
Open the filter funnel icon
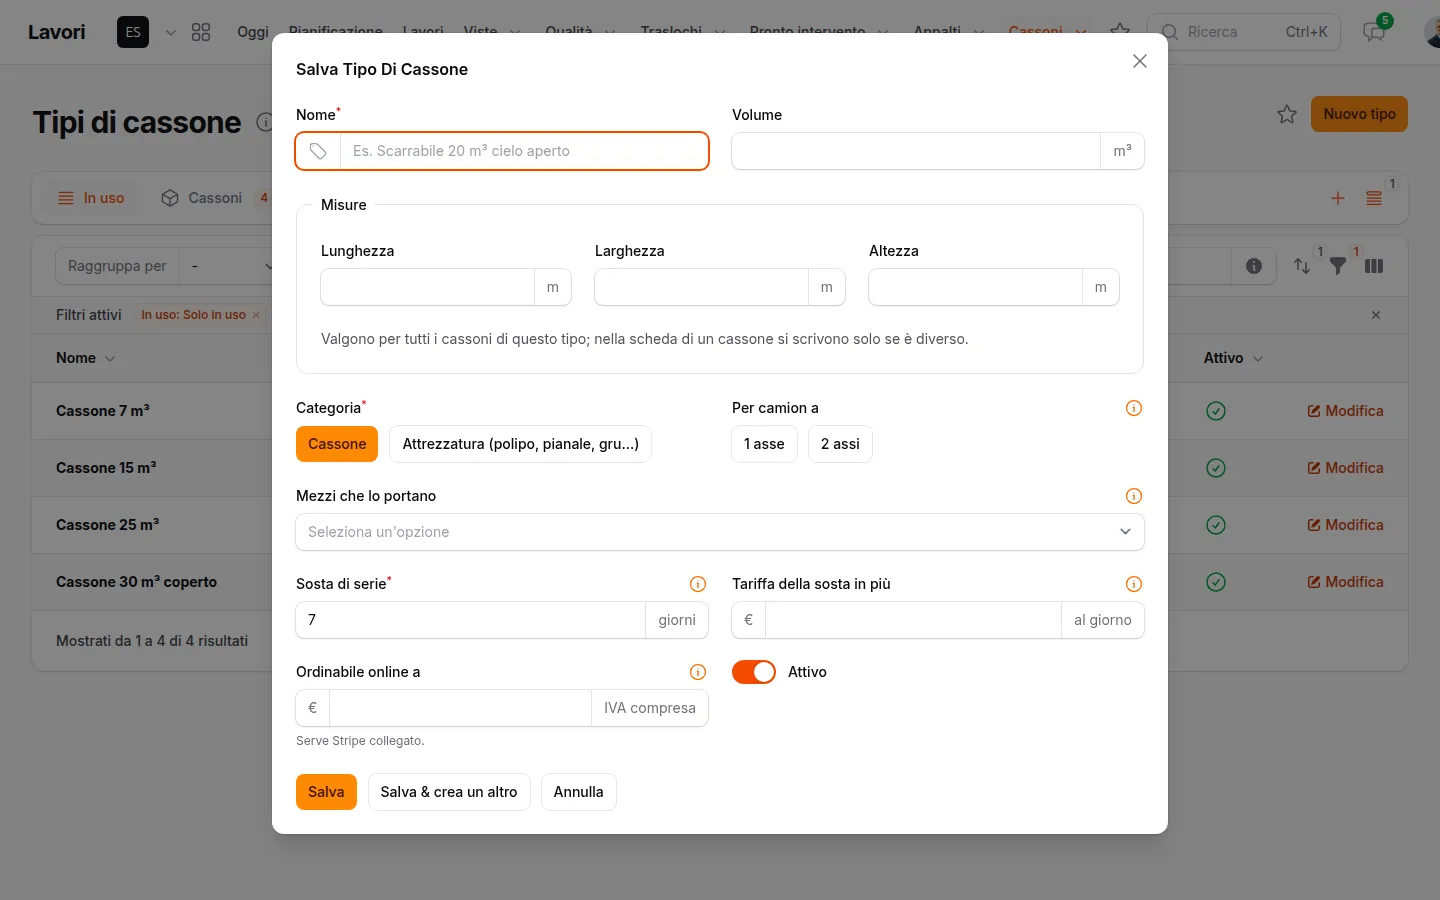coord(1337,266)
